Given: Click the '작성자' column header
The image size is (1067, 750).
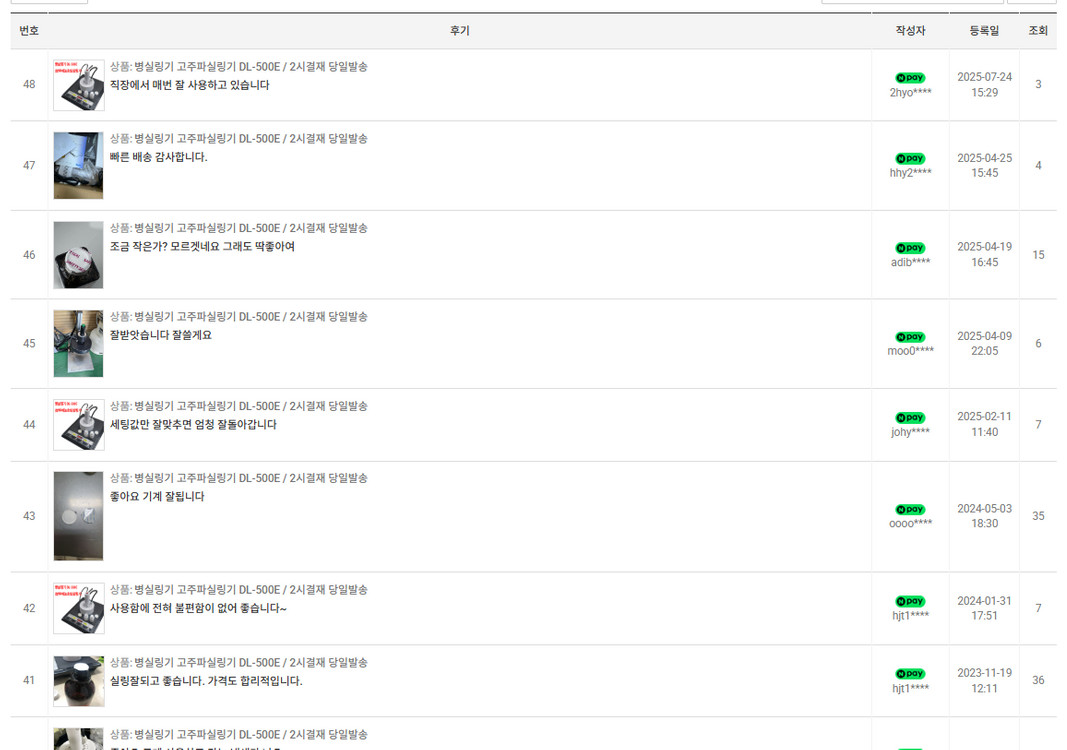Looking at the screenshot, I should [910, 31].
